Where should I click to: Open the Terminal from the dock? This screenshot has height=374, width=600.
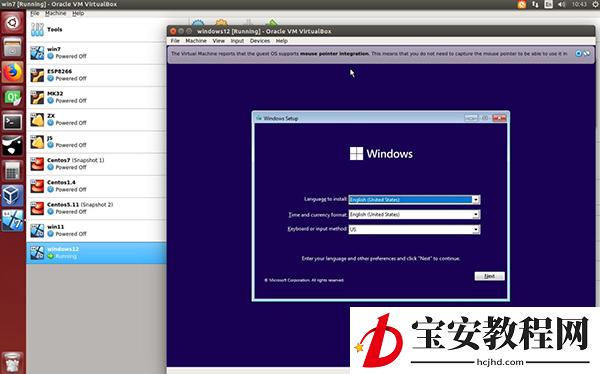[13, 122]
